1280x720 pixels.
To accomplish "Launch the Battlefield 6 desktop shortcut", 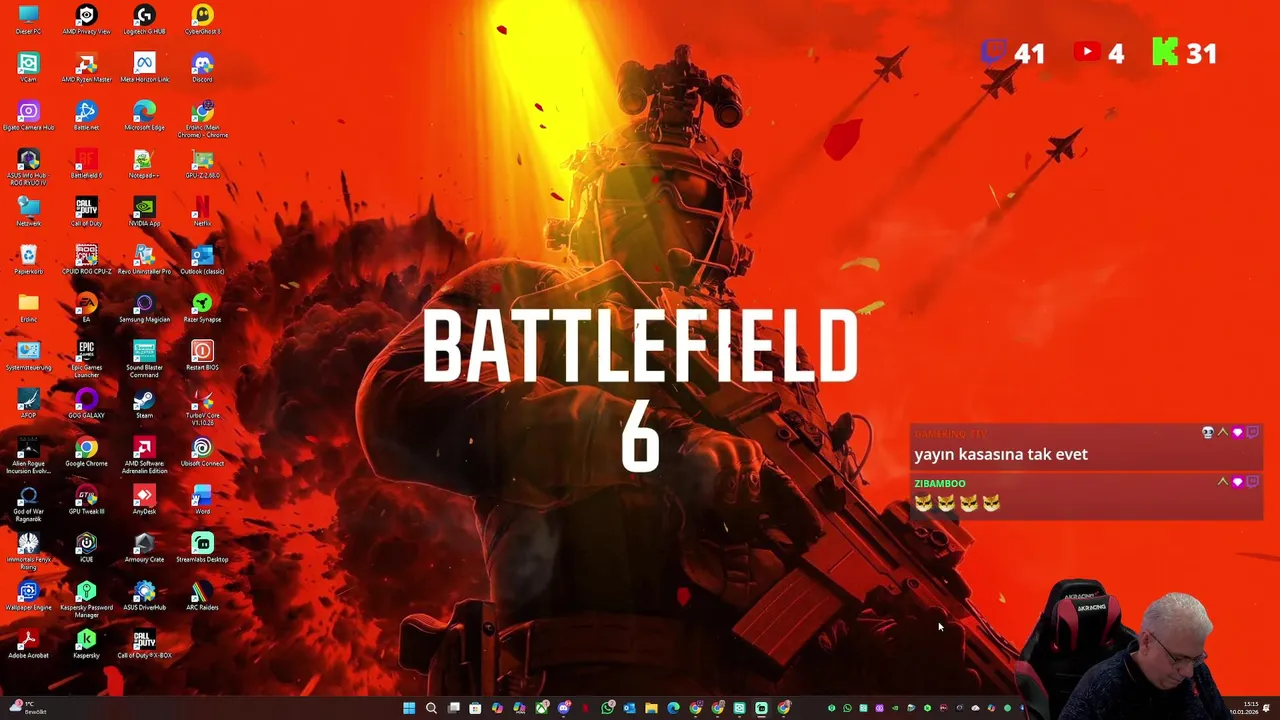I will pos(86,163).
